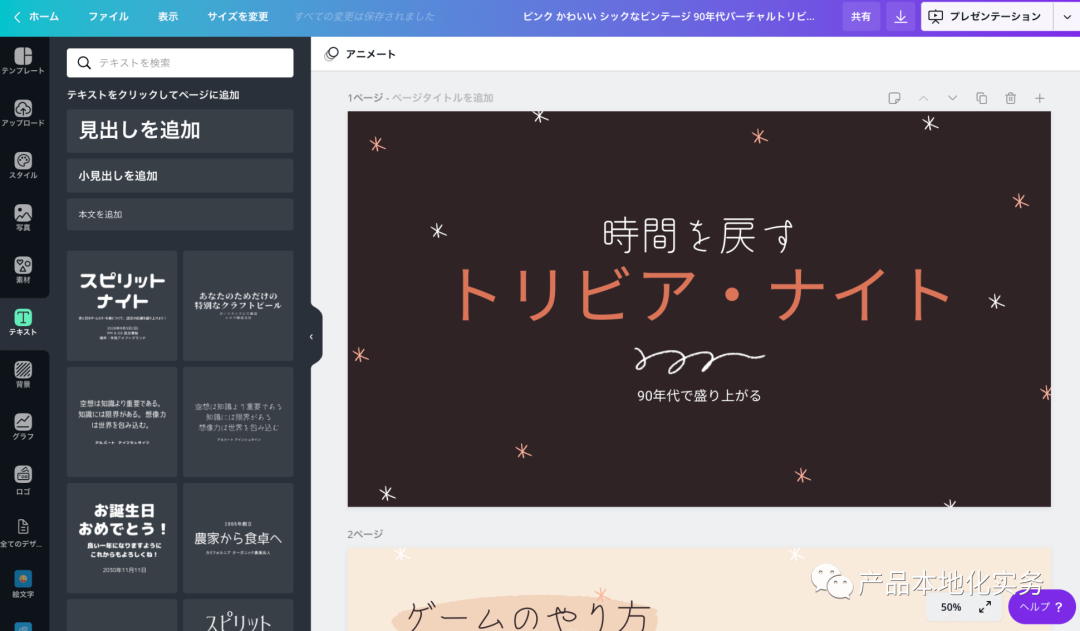Open the アップロード upload panel

[23, 113]
